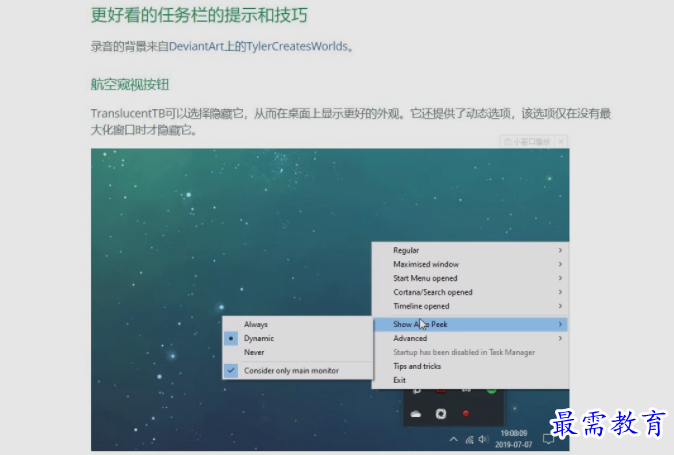This screenshot has height=455, width=674.
Task: Choose Cortana/Search opened entry
Action: pyautogui.click(x=470, y=292)
